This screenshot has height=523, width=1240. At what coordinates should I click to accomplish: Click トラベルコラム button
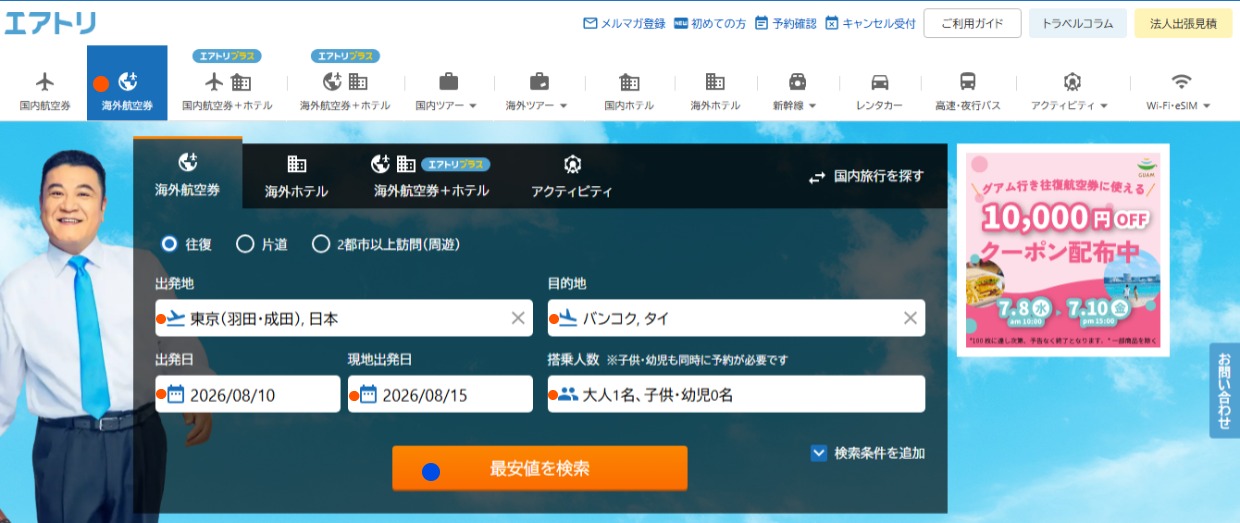click(1078, 23)
